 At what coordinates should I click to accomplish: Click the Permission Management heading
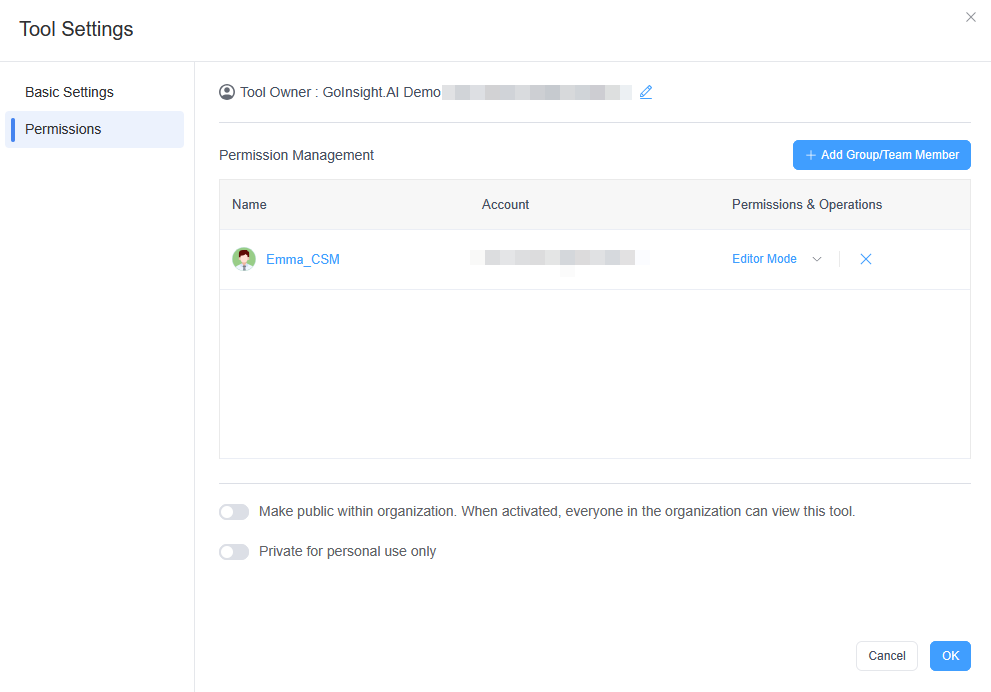tap(296, 155)
